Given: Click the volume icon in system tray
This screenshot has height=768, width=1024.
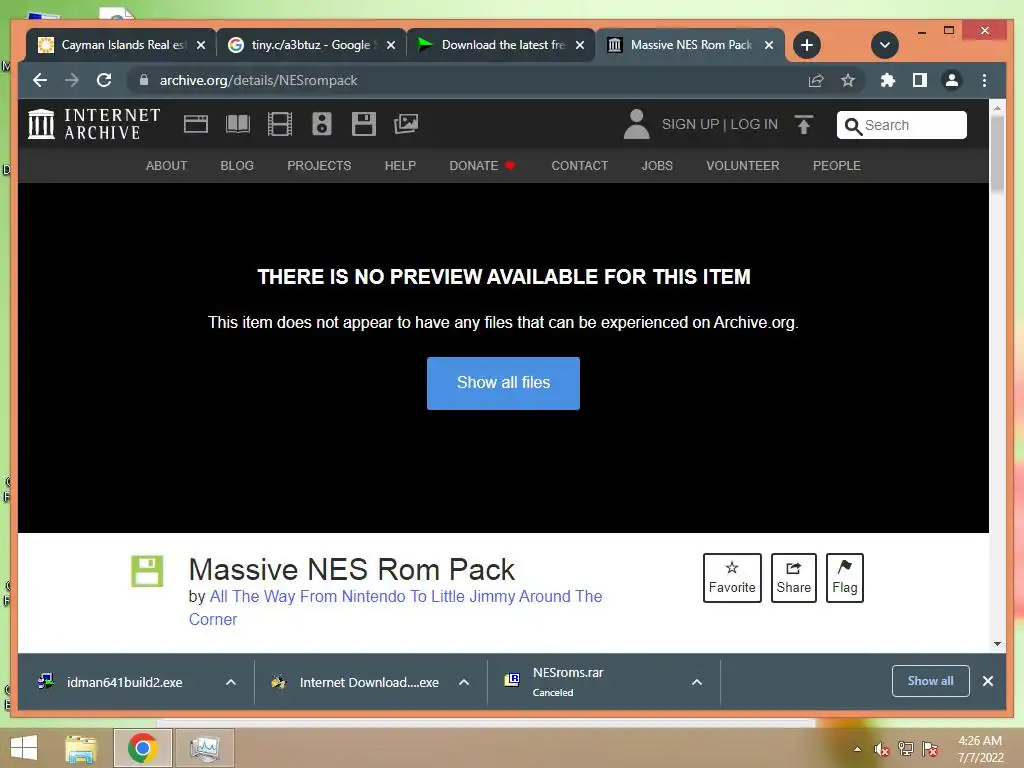Looking at the screenshot, I should coord(882,749).
